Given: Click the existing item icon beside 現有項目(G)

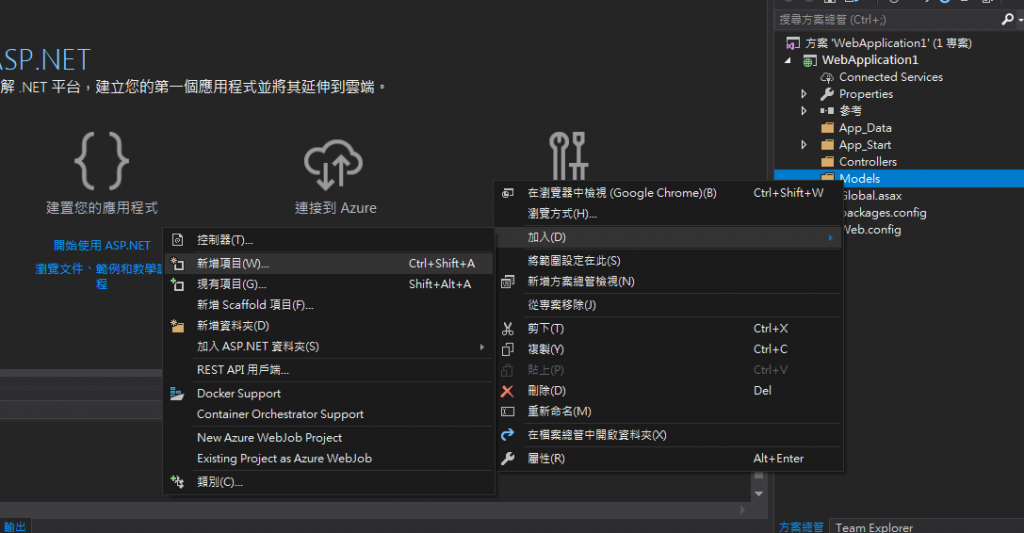Looking at the screenshot, I should (177, 284).
